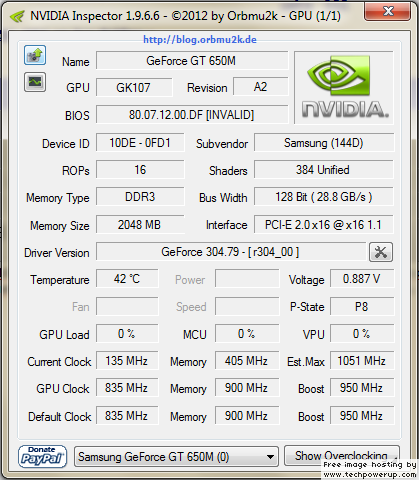Open the GPU selection dropdown

tap(176, 456)
